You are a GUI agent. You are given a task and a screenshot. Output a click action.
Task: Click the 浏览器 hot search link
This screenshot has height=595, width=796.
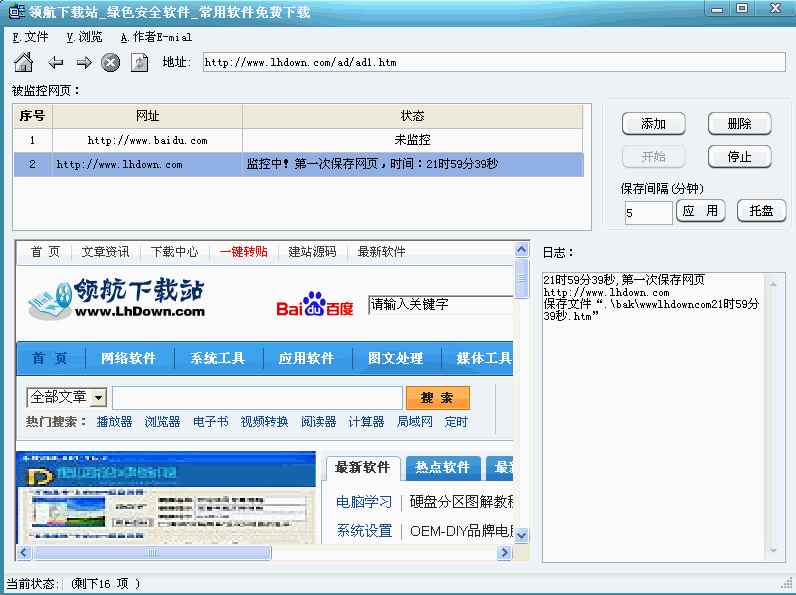pos(162,422)
